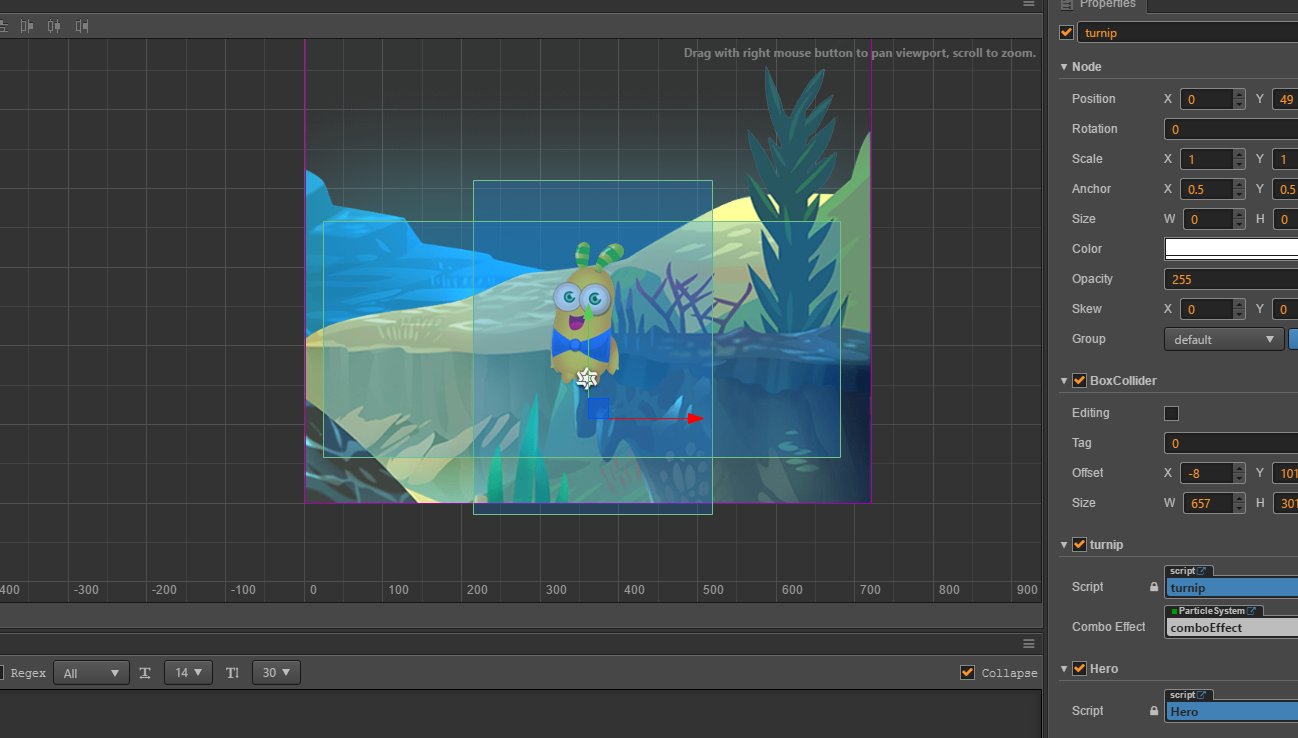1298x738 pixels.
Task: Click the Hero script reference field
Action: (1232, 712)
